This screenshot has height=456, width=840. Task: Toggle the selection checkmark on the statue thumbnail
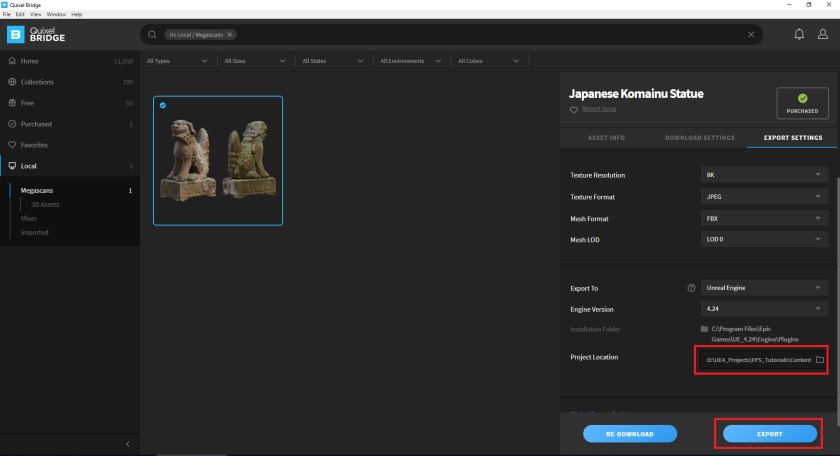pos(163,105)
